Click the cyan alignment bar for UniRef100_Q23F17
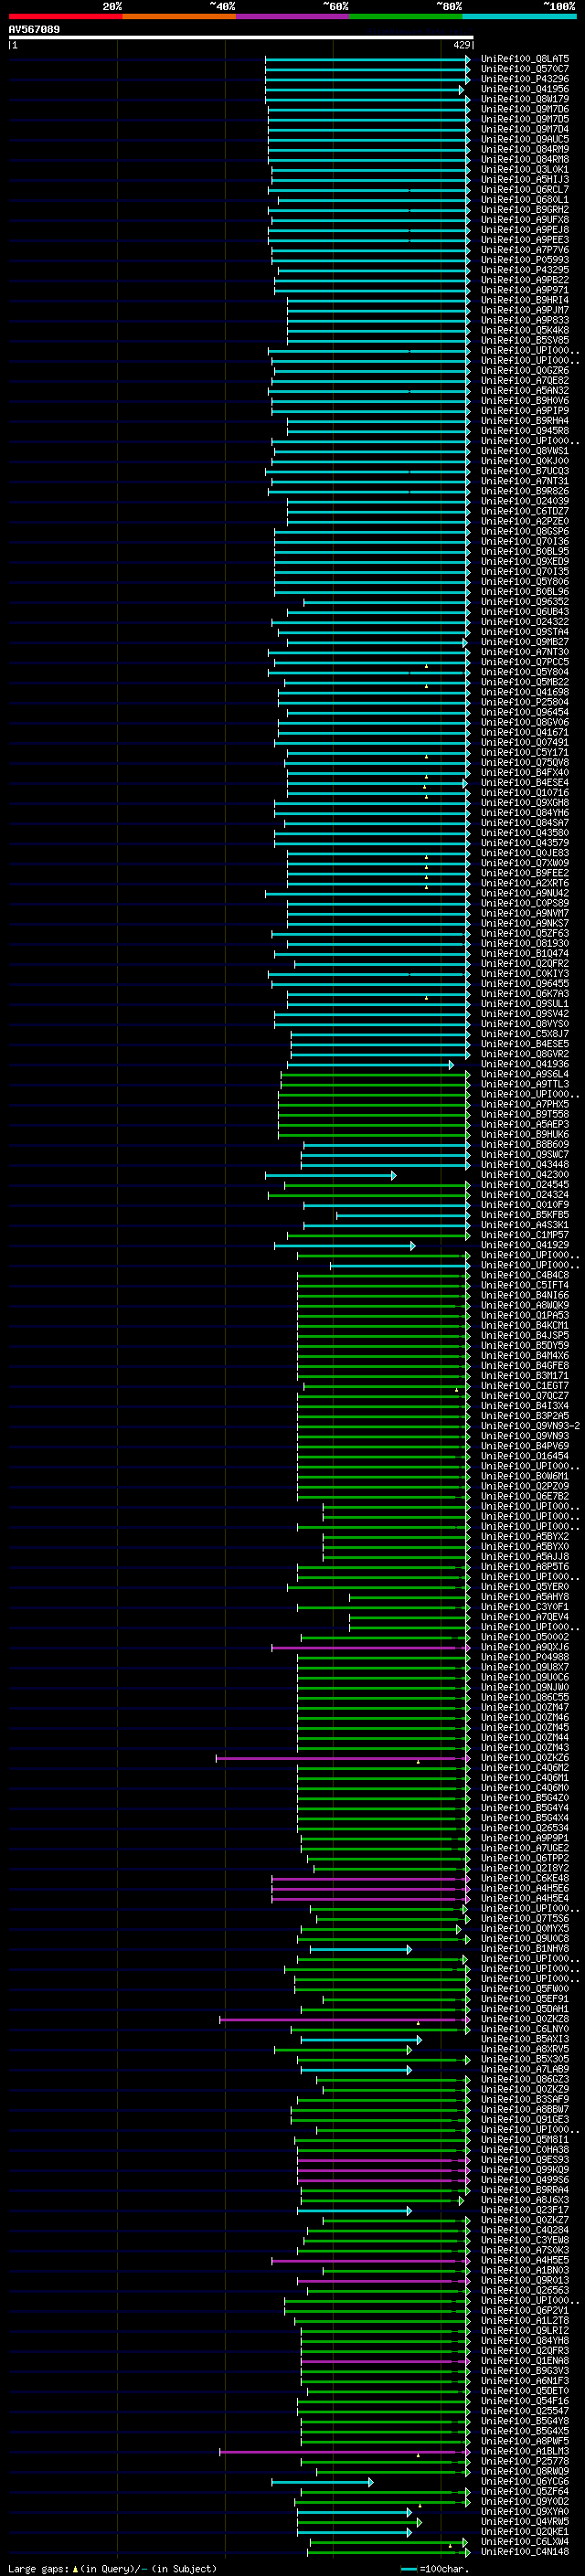 [x=354, y=2210]
